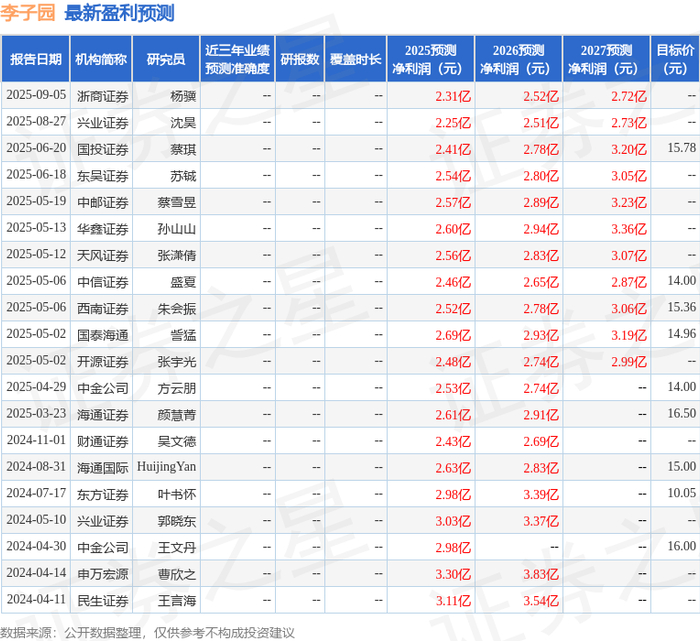Viewport: 700px width, 641px height.
Task: Click 浙商证券 institution cell
Action: pos(103,96)
